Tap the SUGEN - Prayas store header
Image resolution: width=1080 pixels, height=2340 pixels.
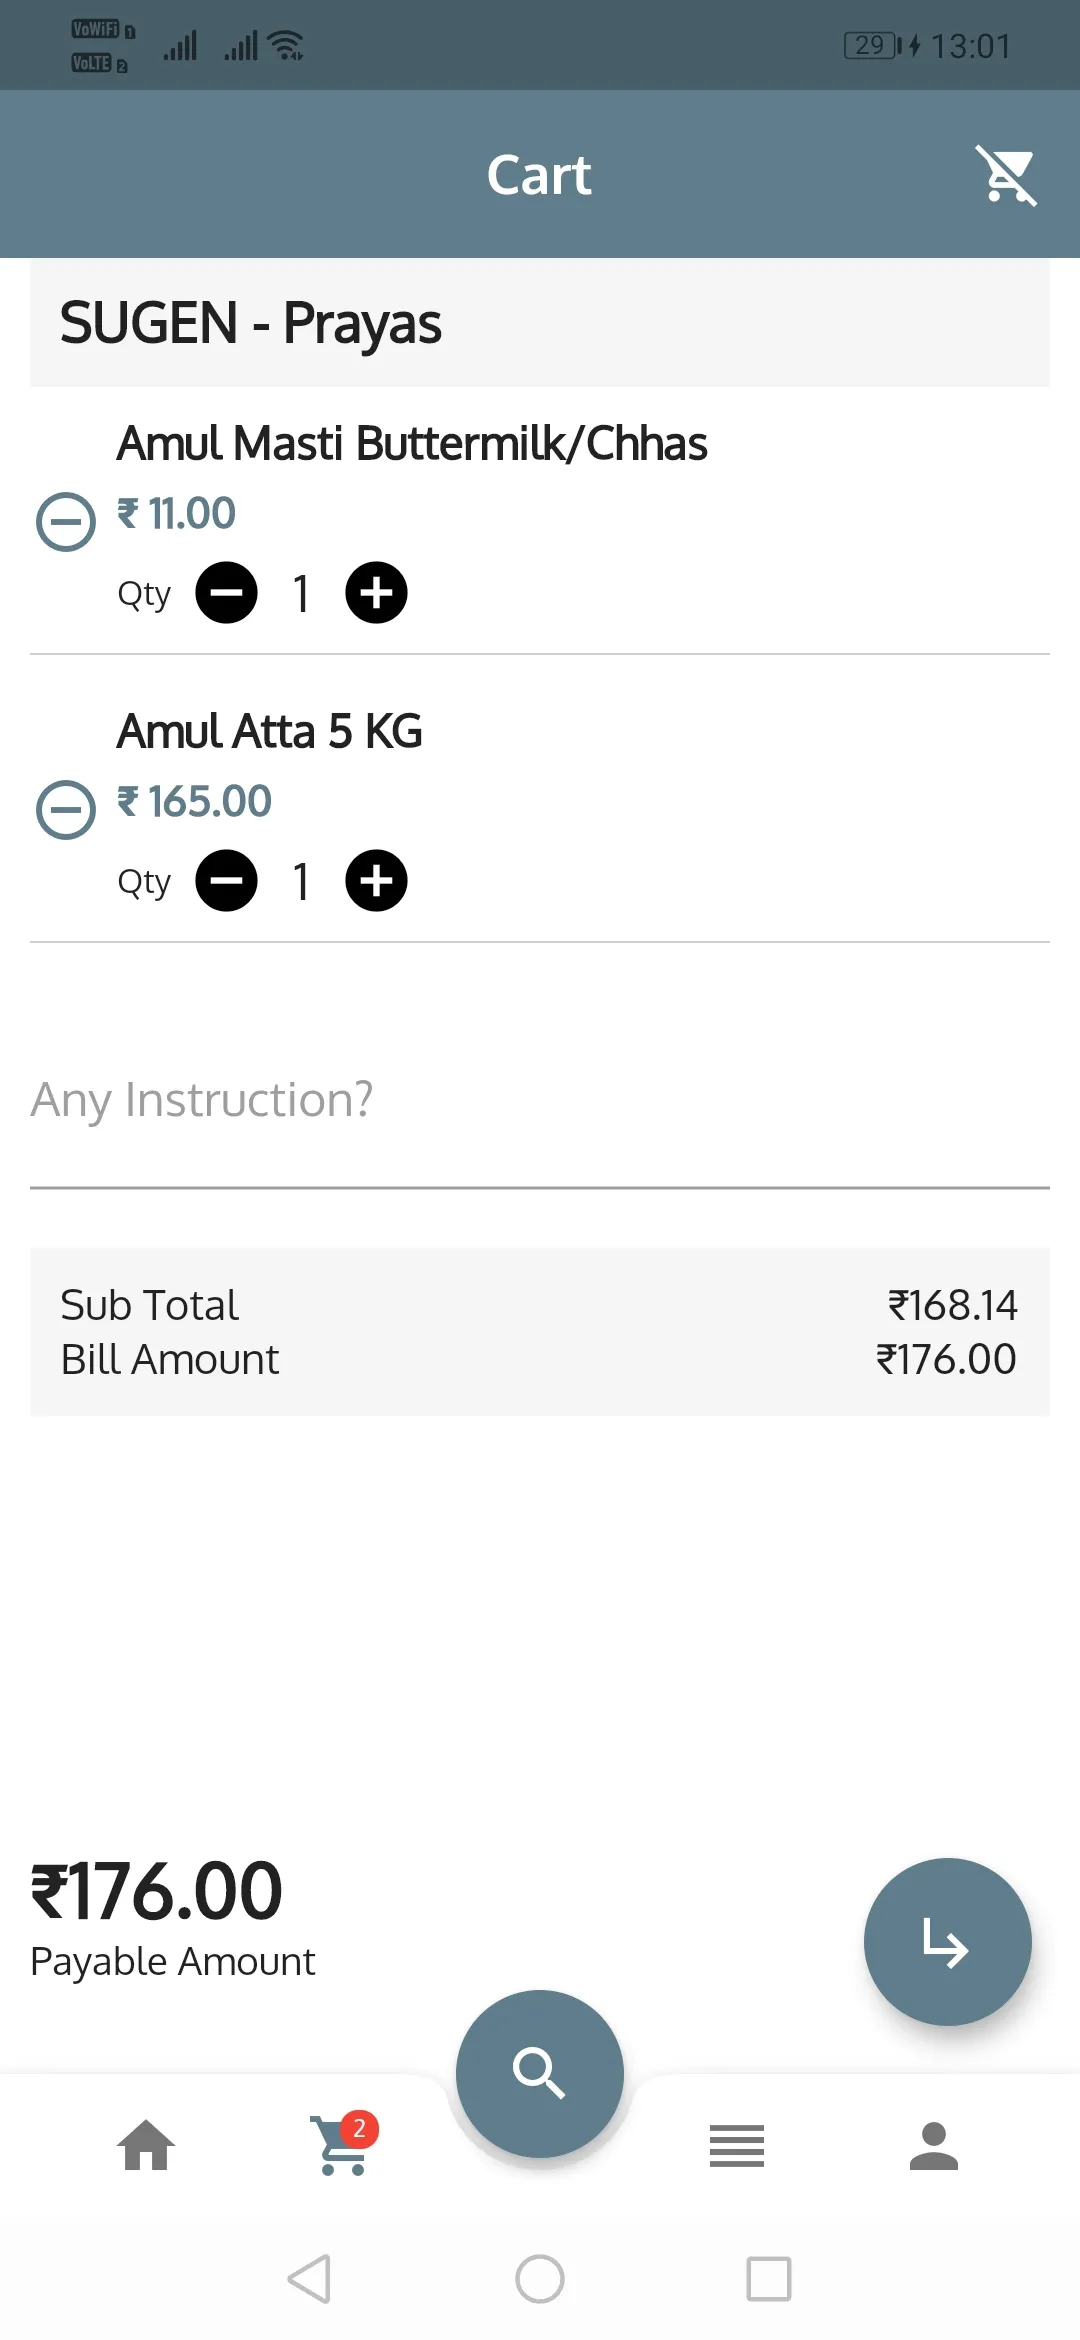[540, 323]
